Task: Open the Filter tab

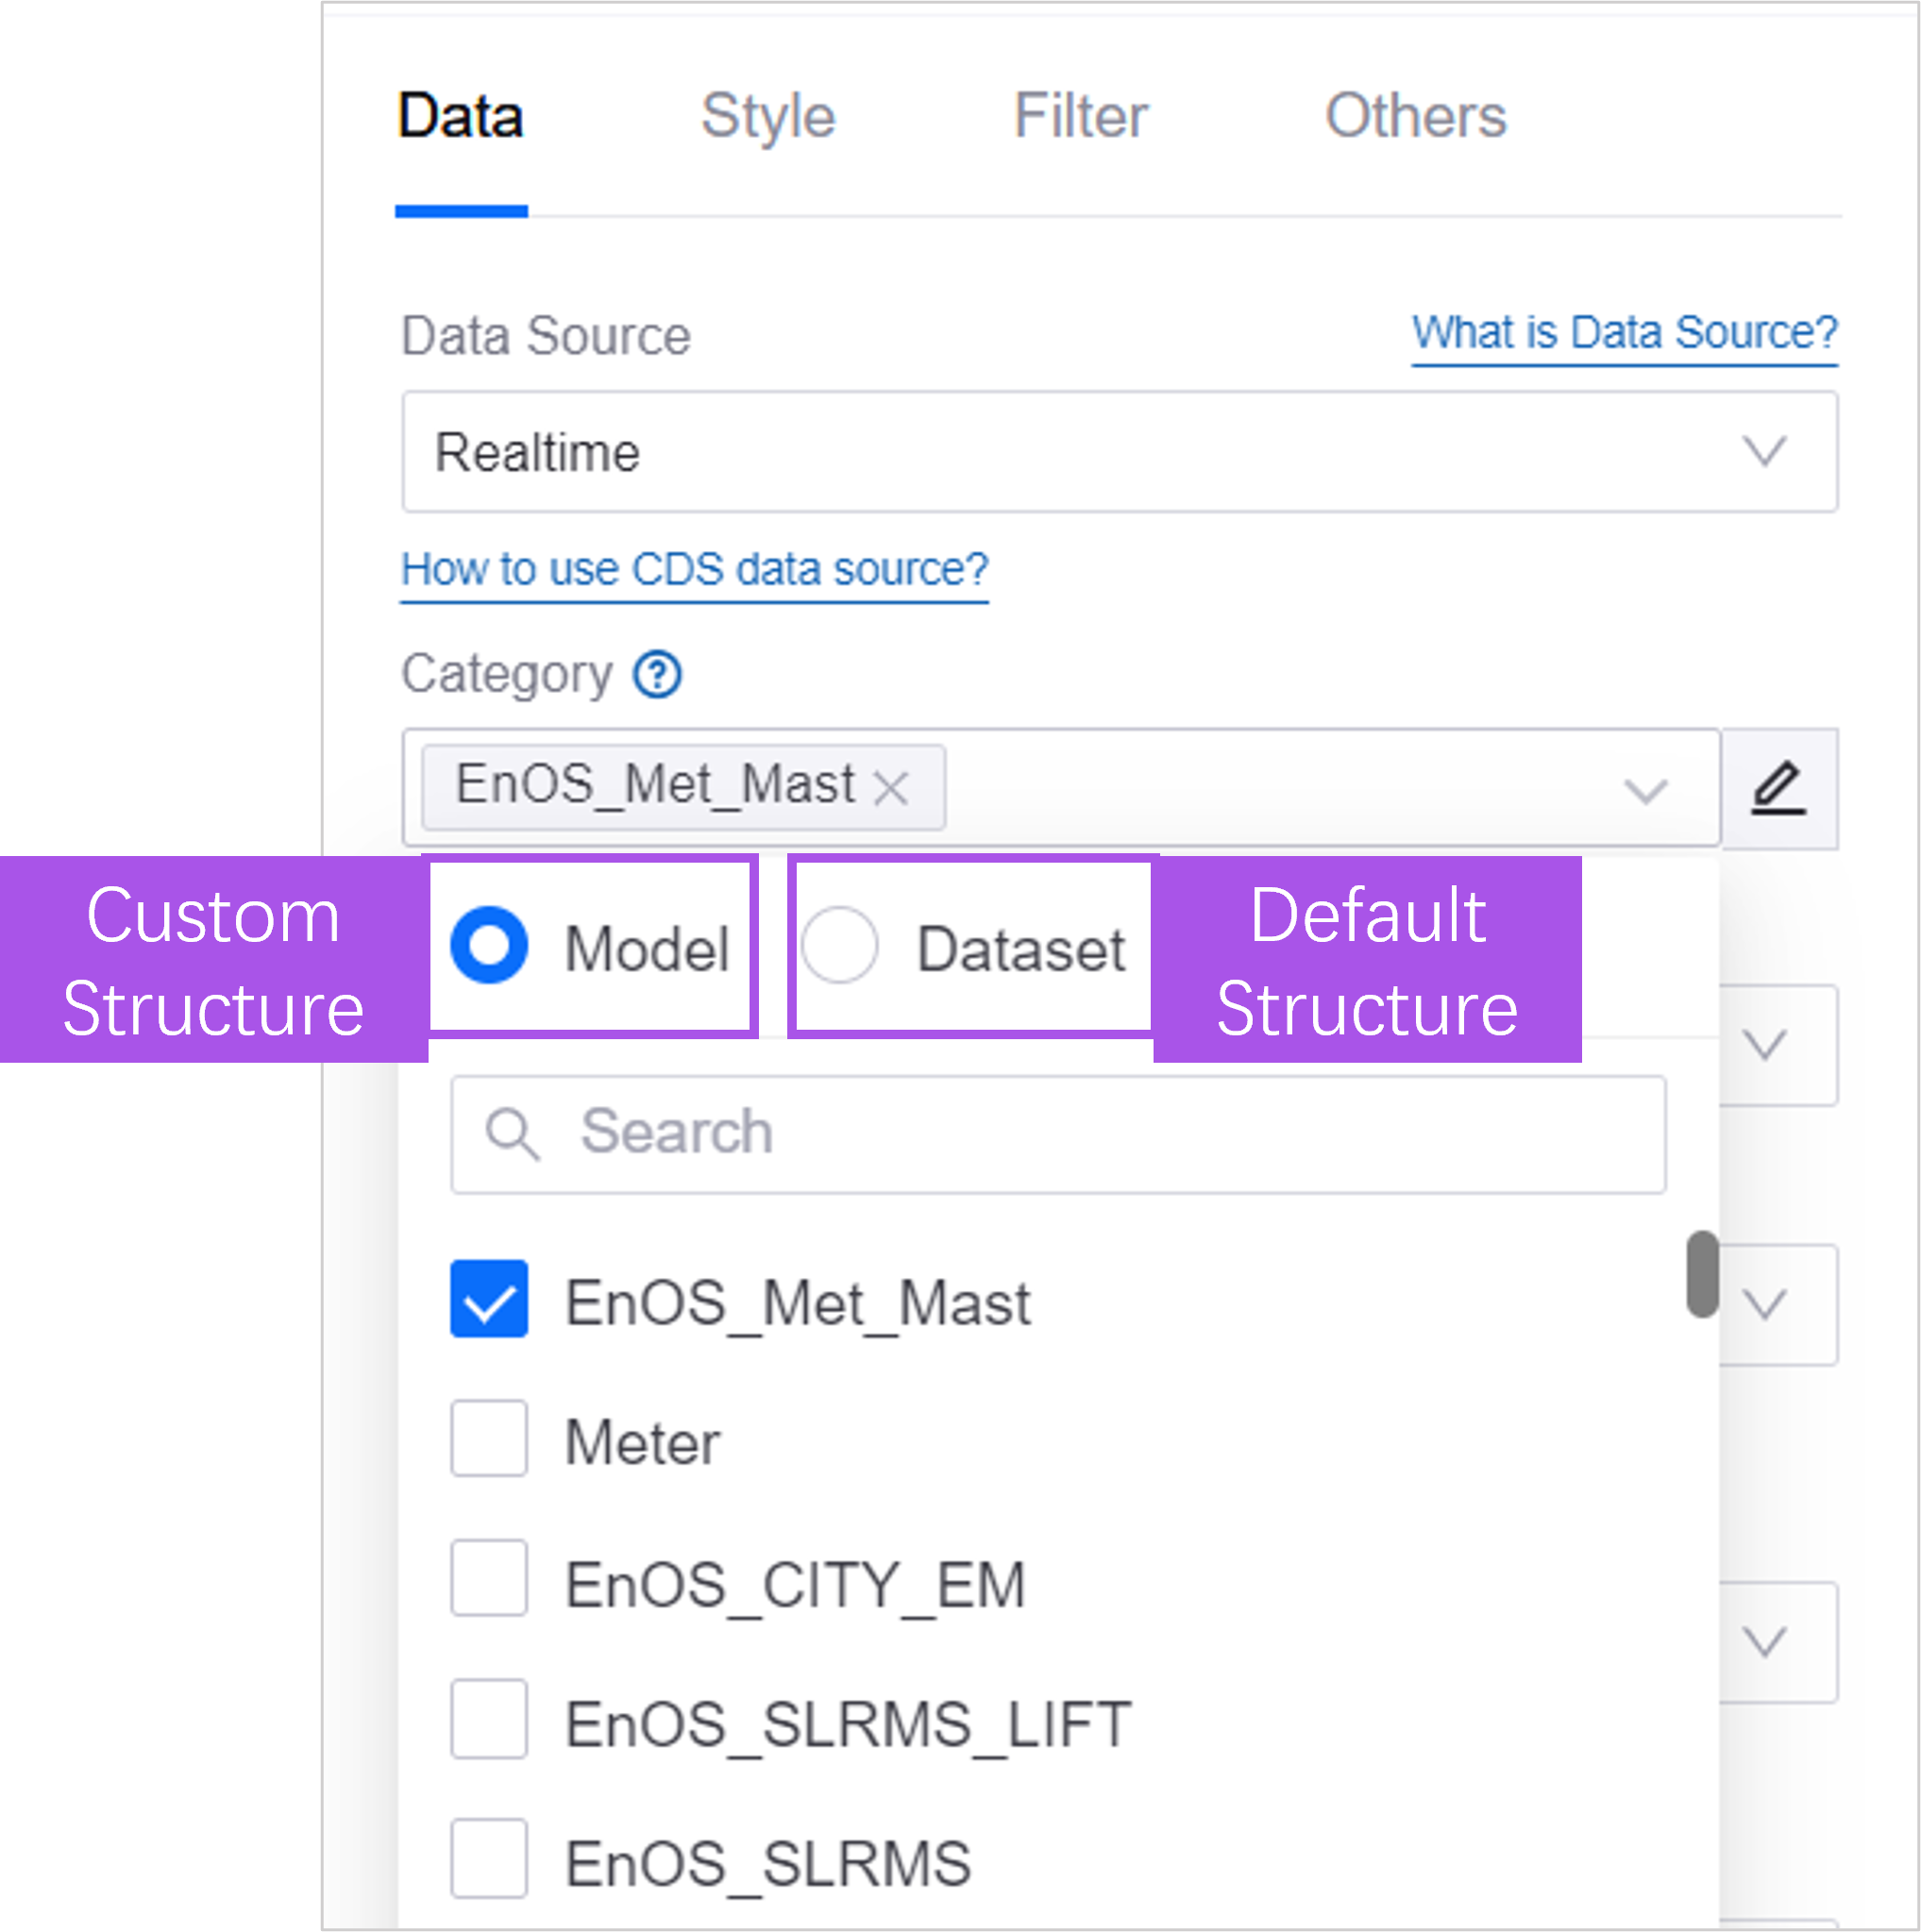Action: point(1080,116)
